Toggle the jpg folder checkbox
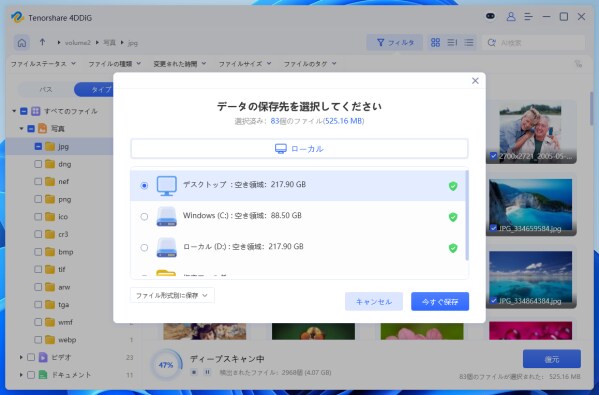 pyautogui.click(x=38, y=146)
